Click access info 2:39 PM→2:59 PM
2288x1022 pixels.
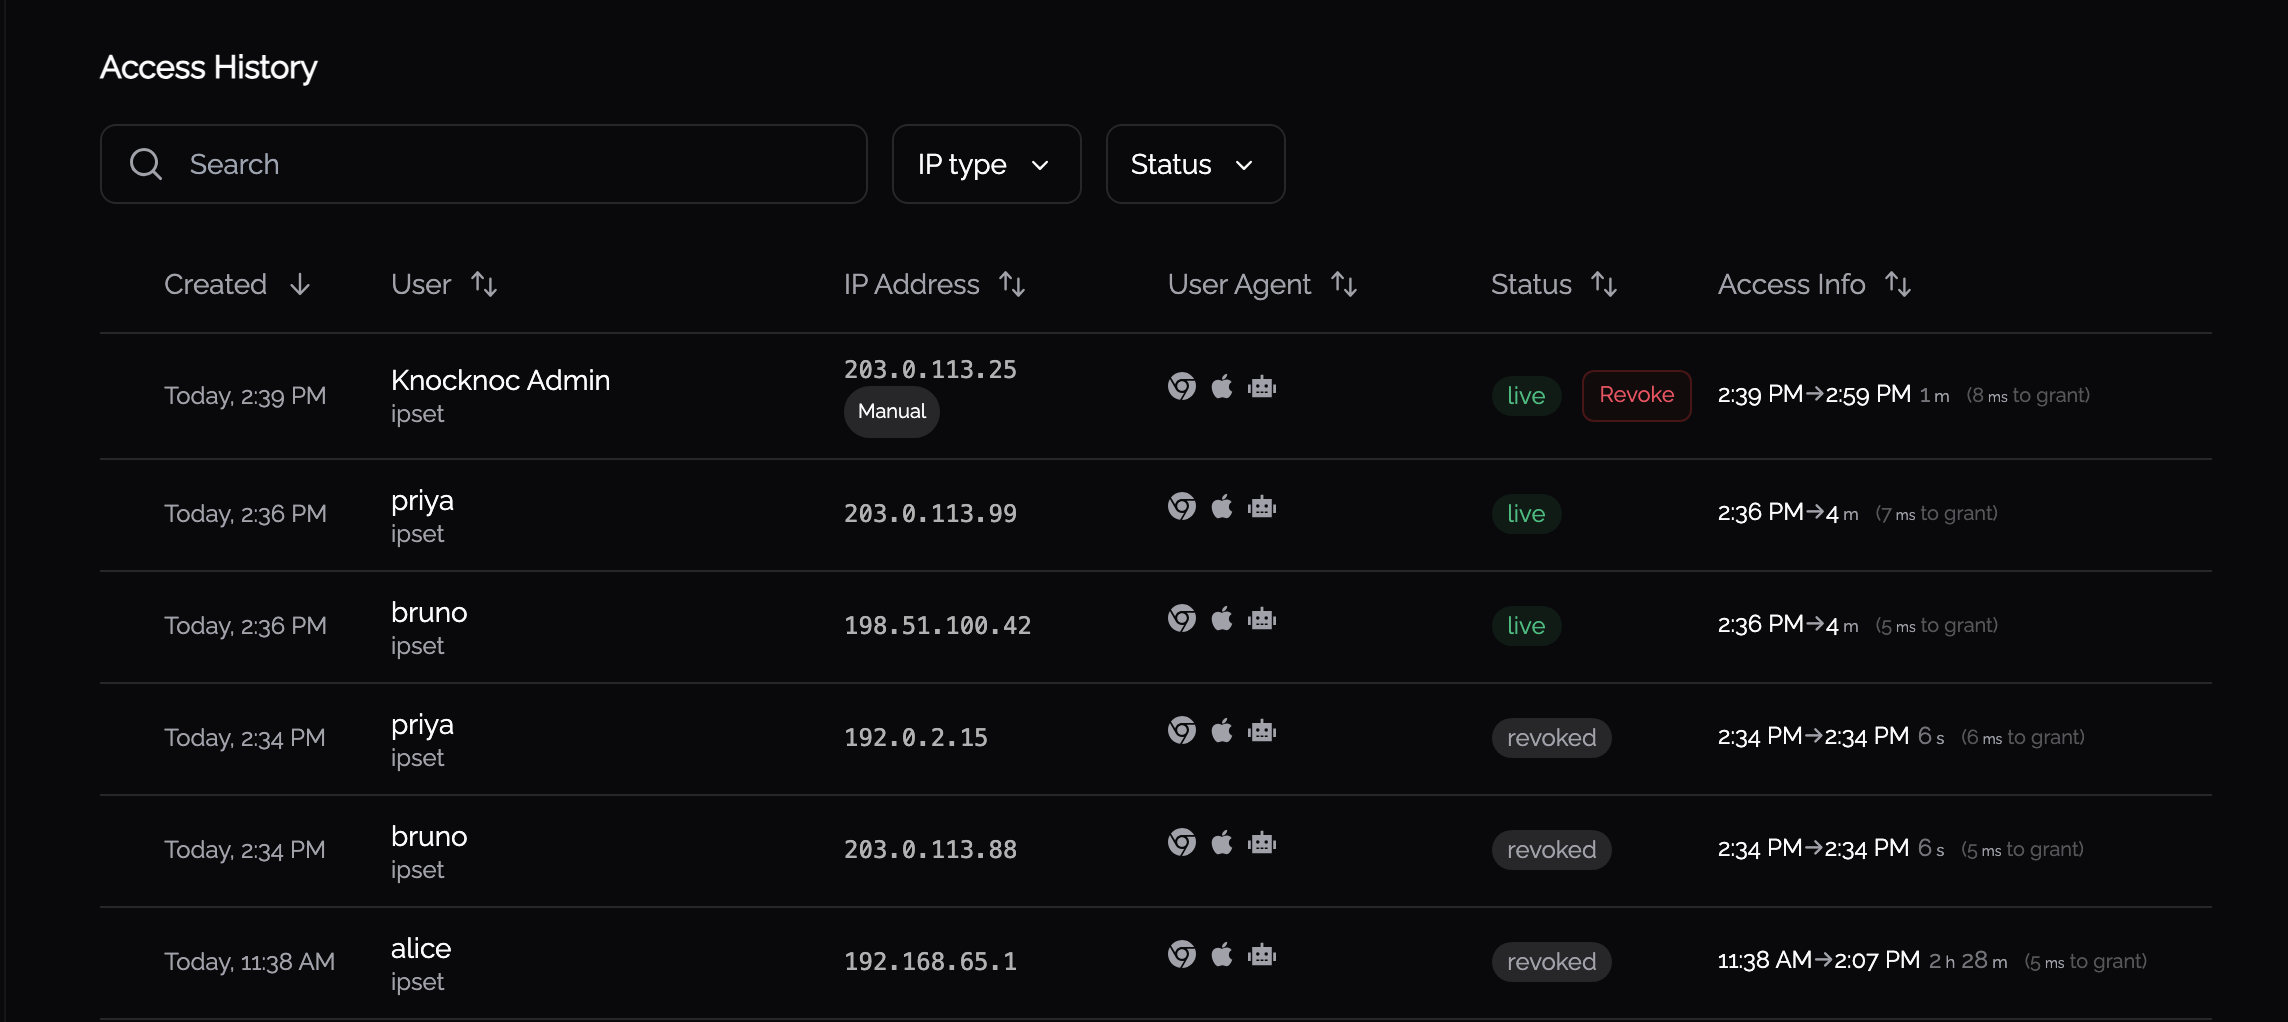[1814, 395]
